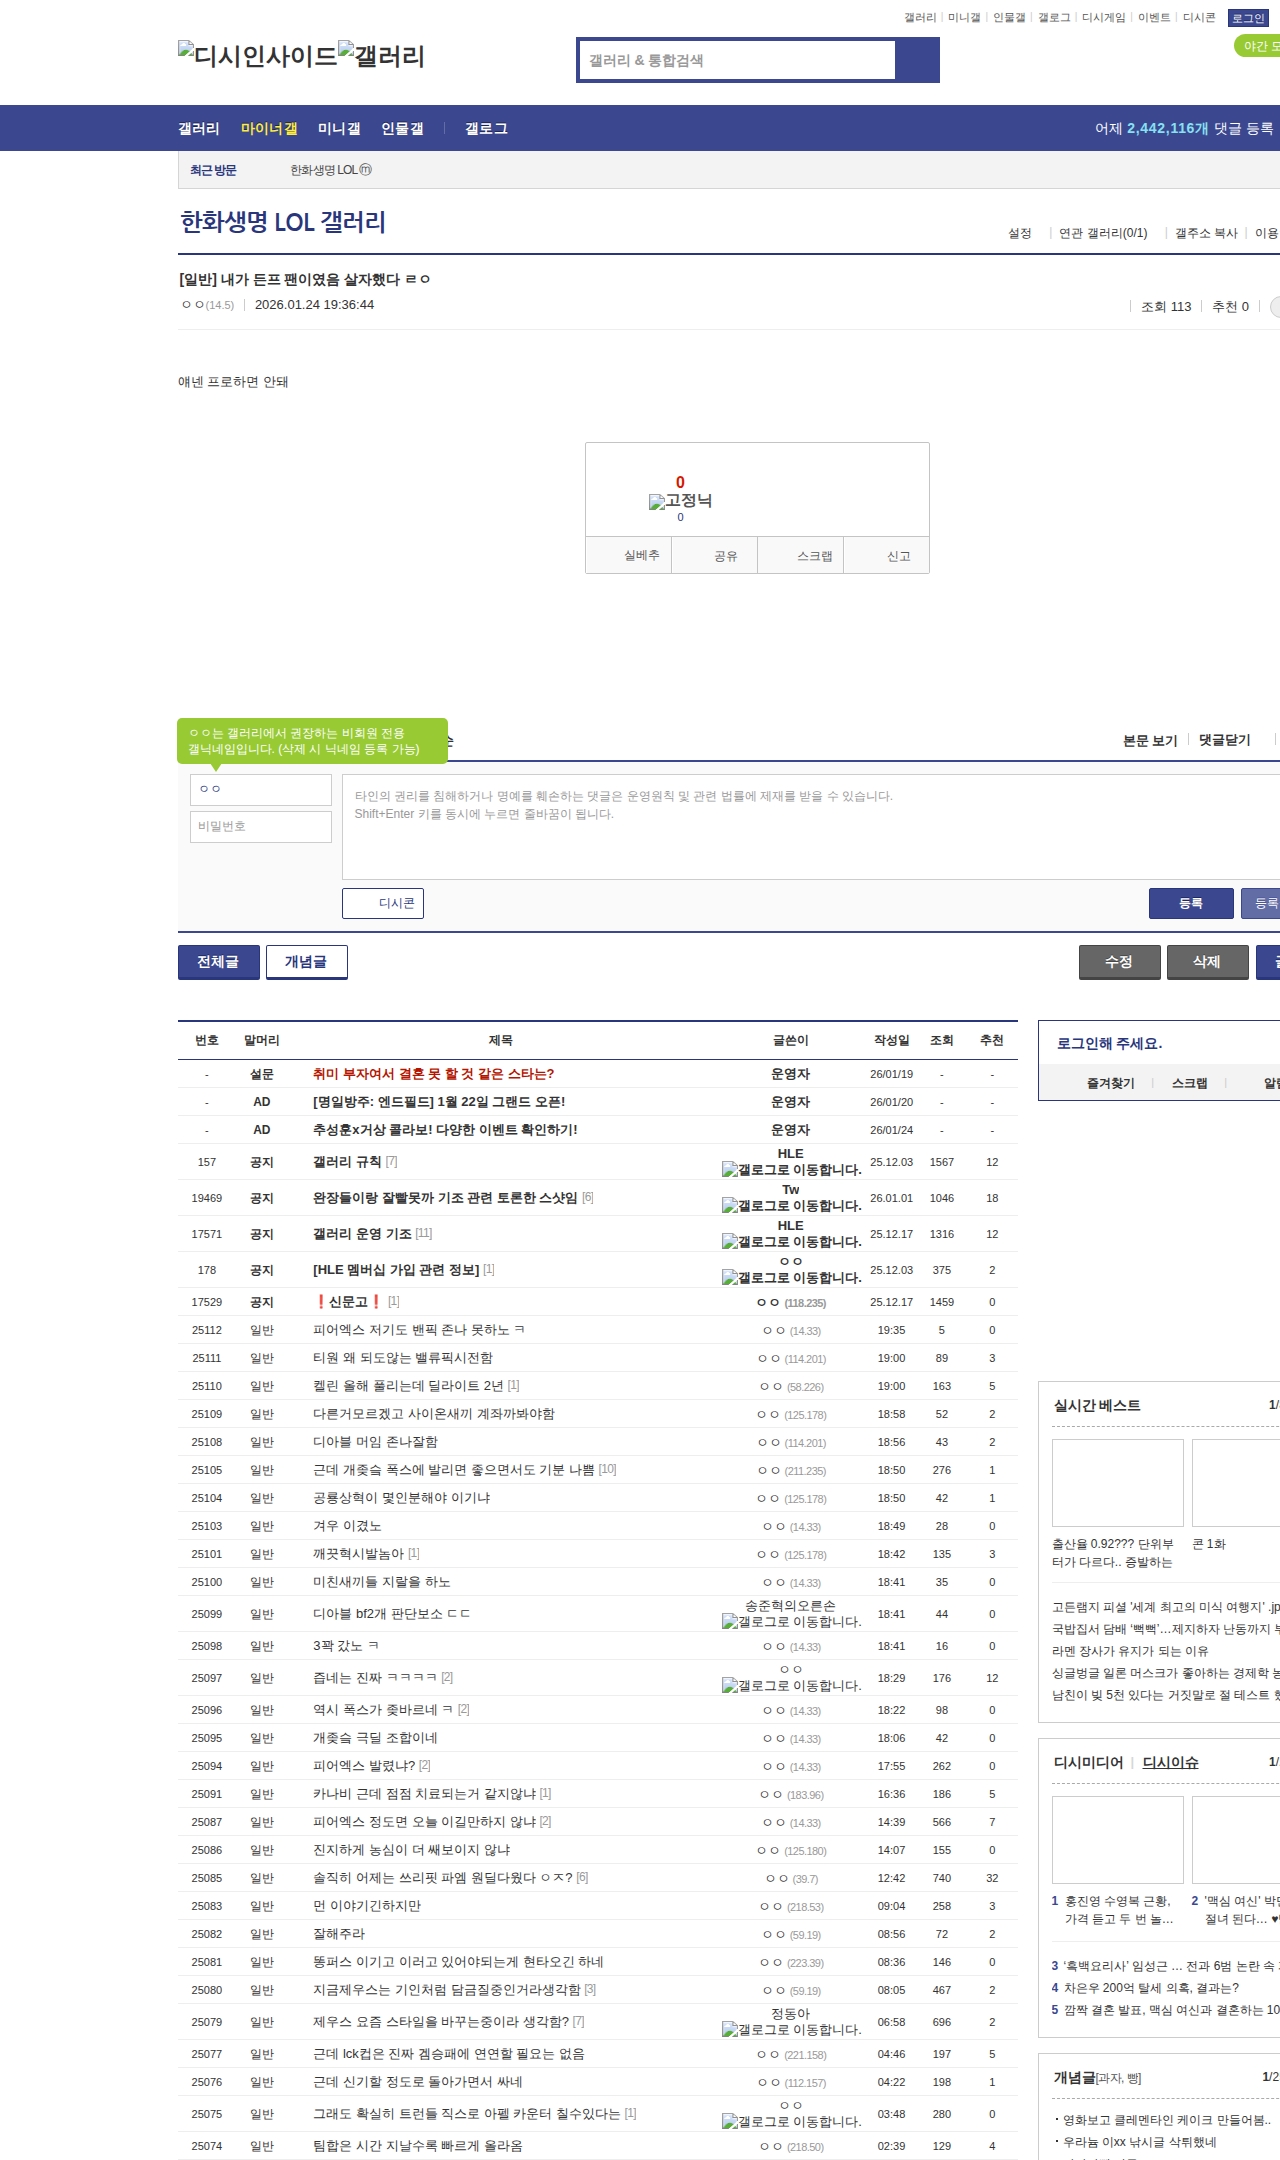Switch to the 개념글 tab
Viewport: 1280px width, 2160px height.
pyautogui.click(x=306, y=962)
